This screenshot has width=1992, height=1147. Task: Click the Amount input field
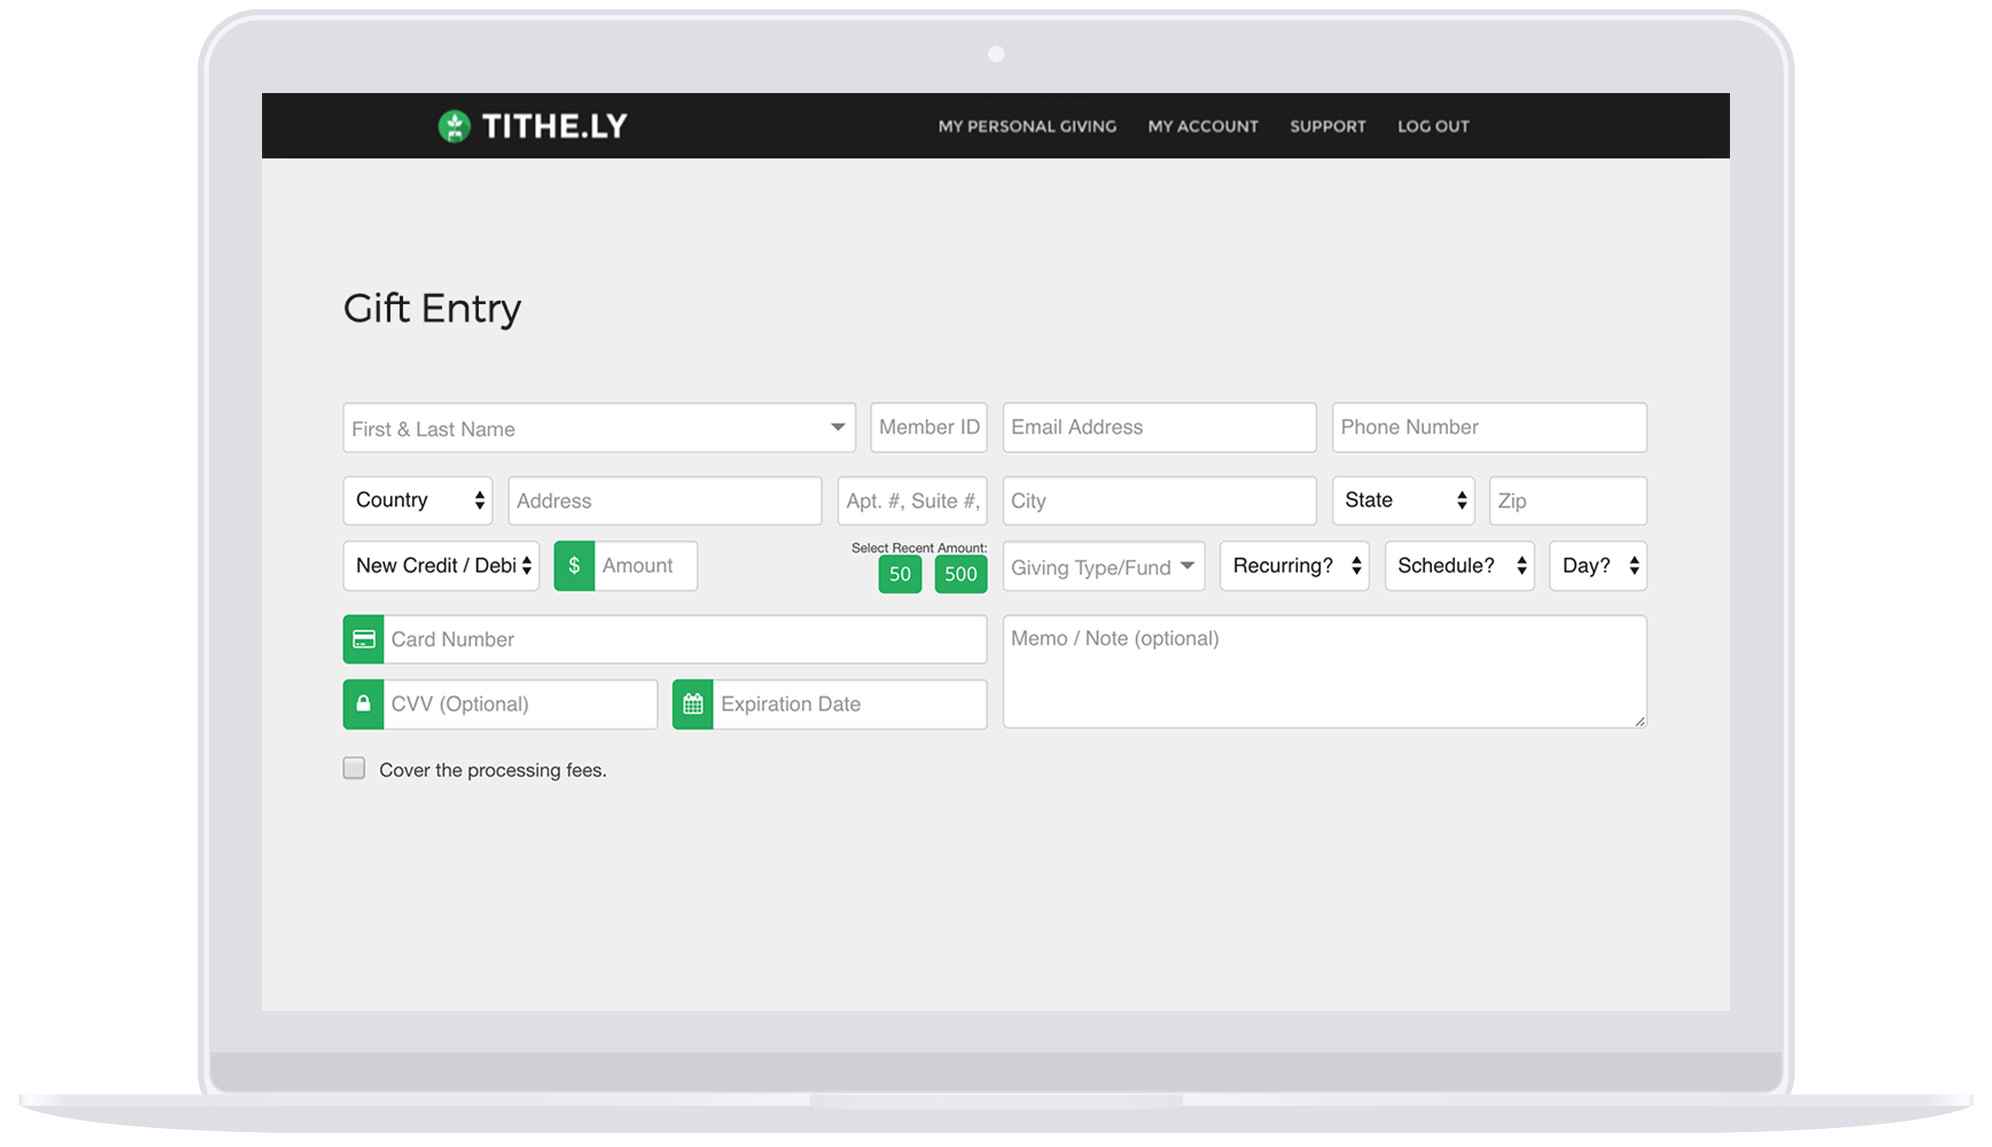click(646, 566)
